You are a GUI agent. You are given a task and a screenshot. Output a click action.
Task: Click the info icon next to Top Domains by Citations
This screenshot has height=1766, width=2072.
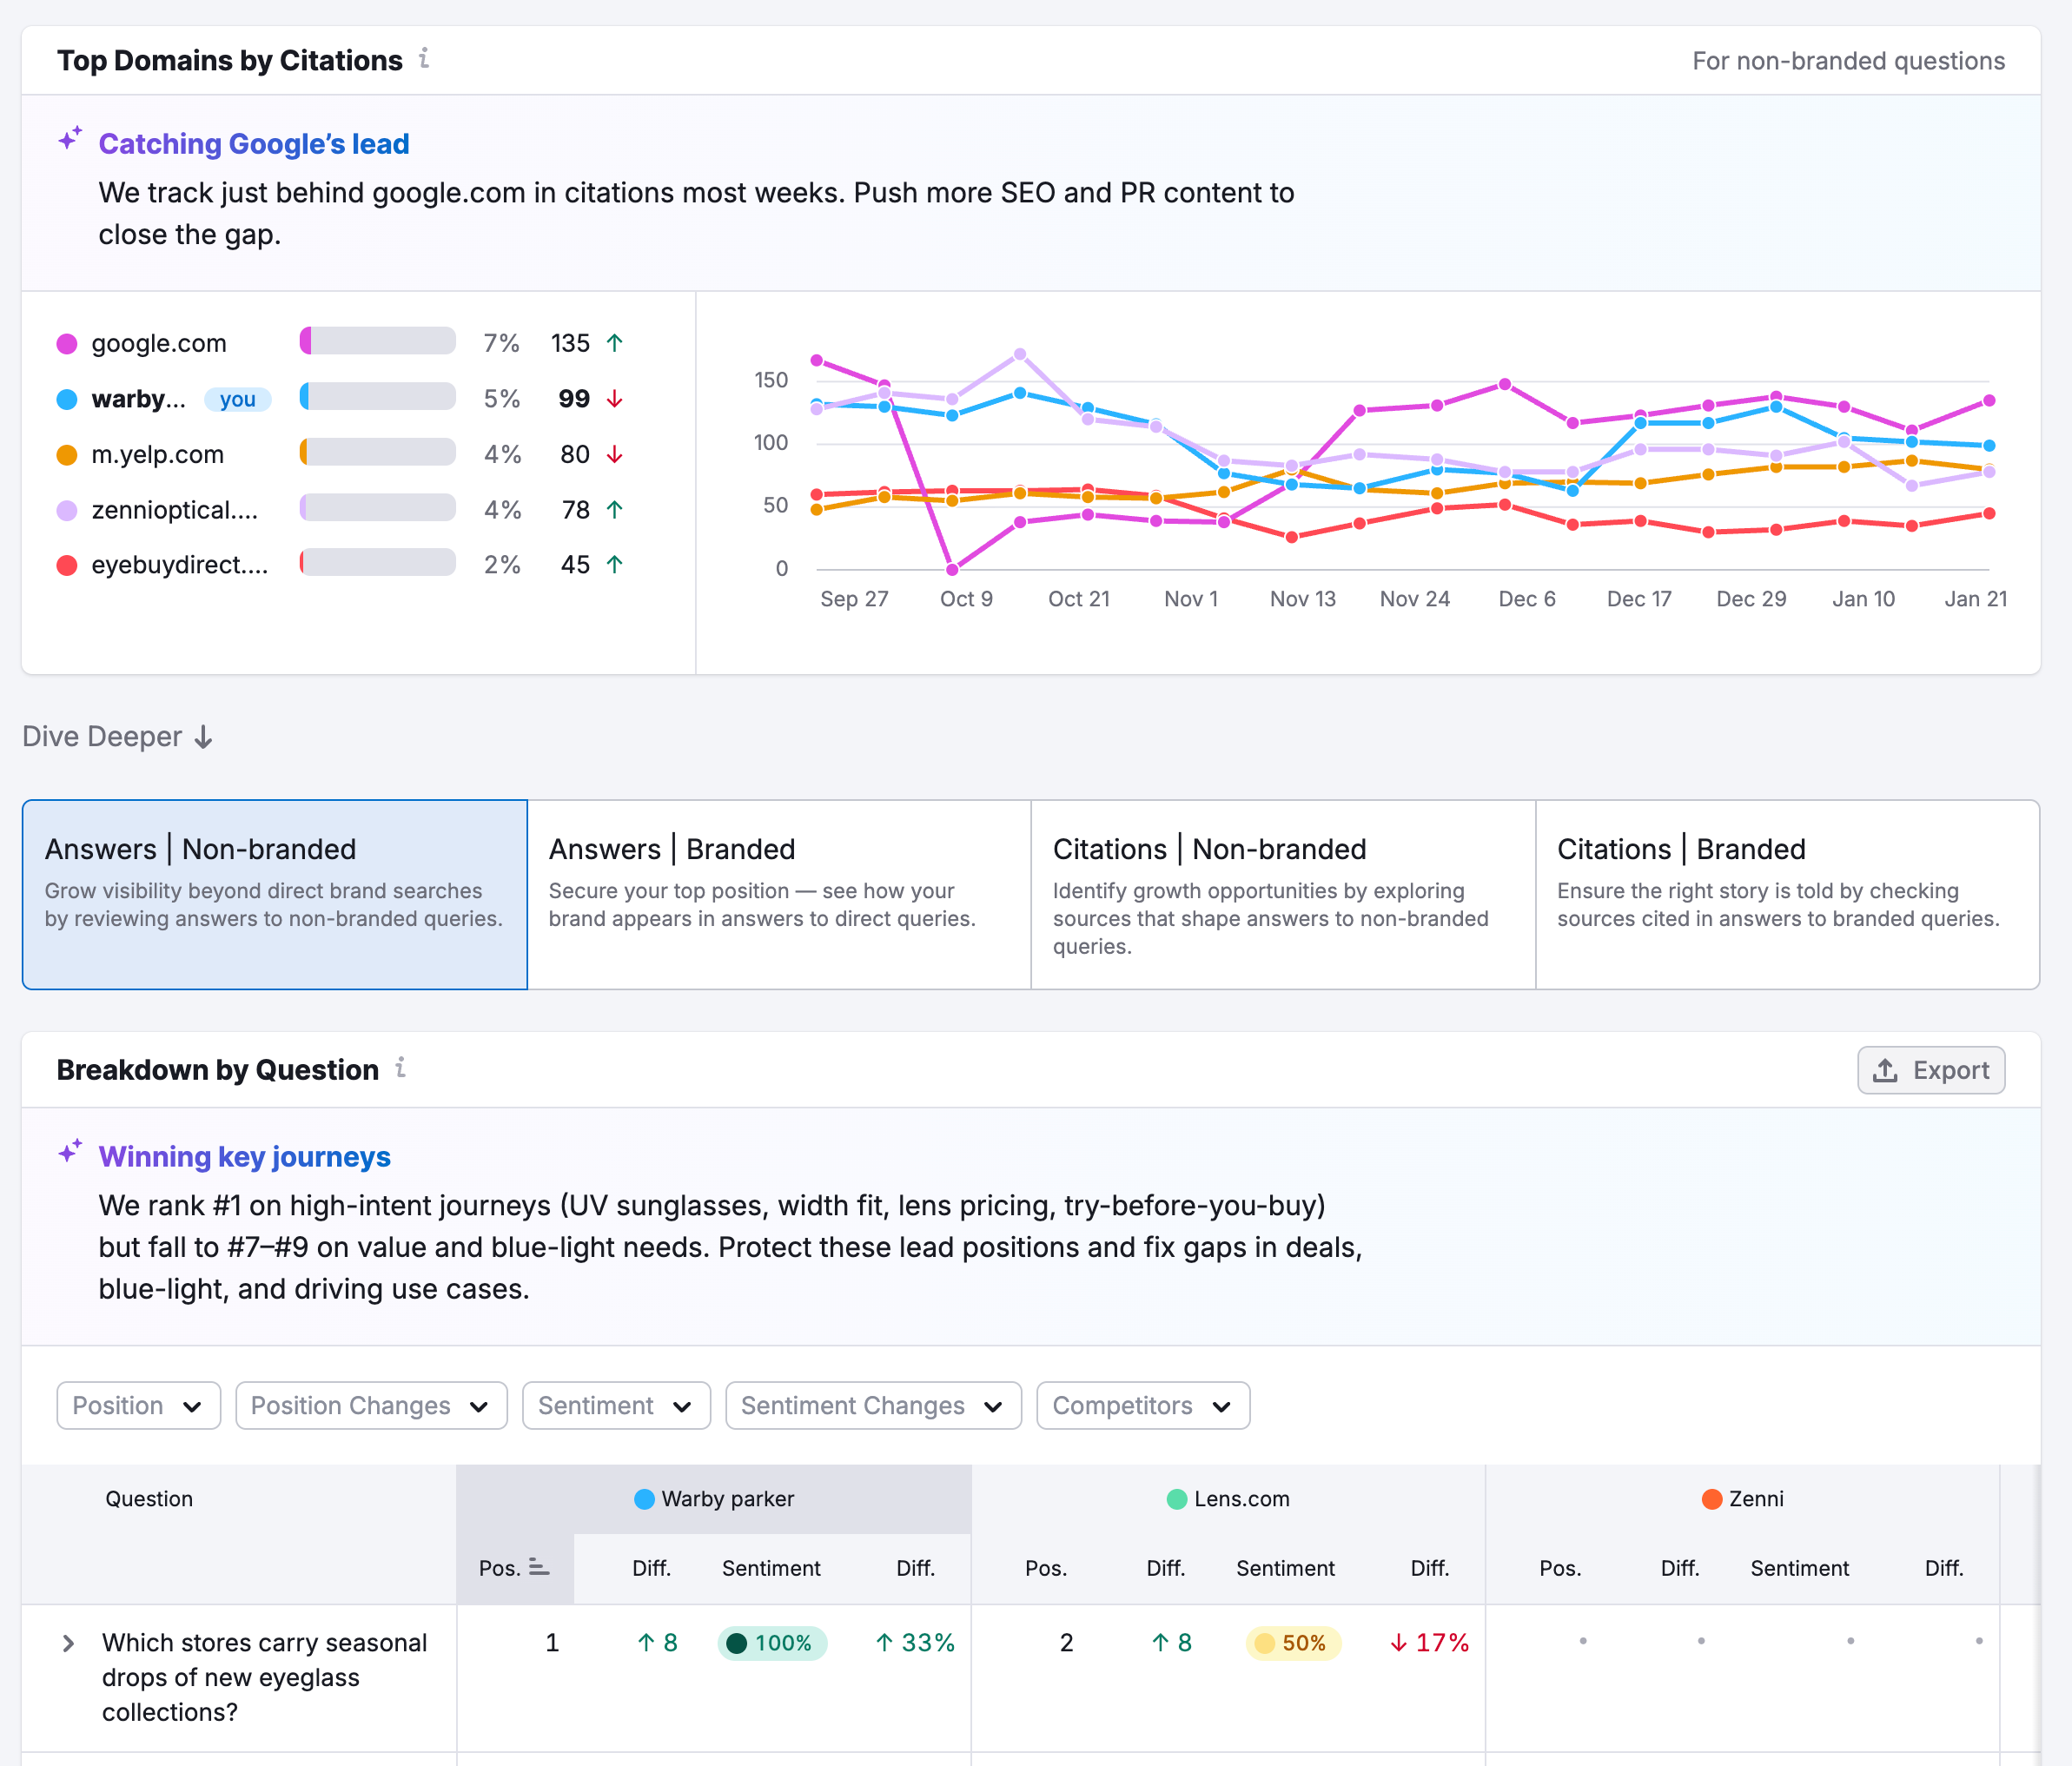(x=424, y=59)
